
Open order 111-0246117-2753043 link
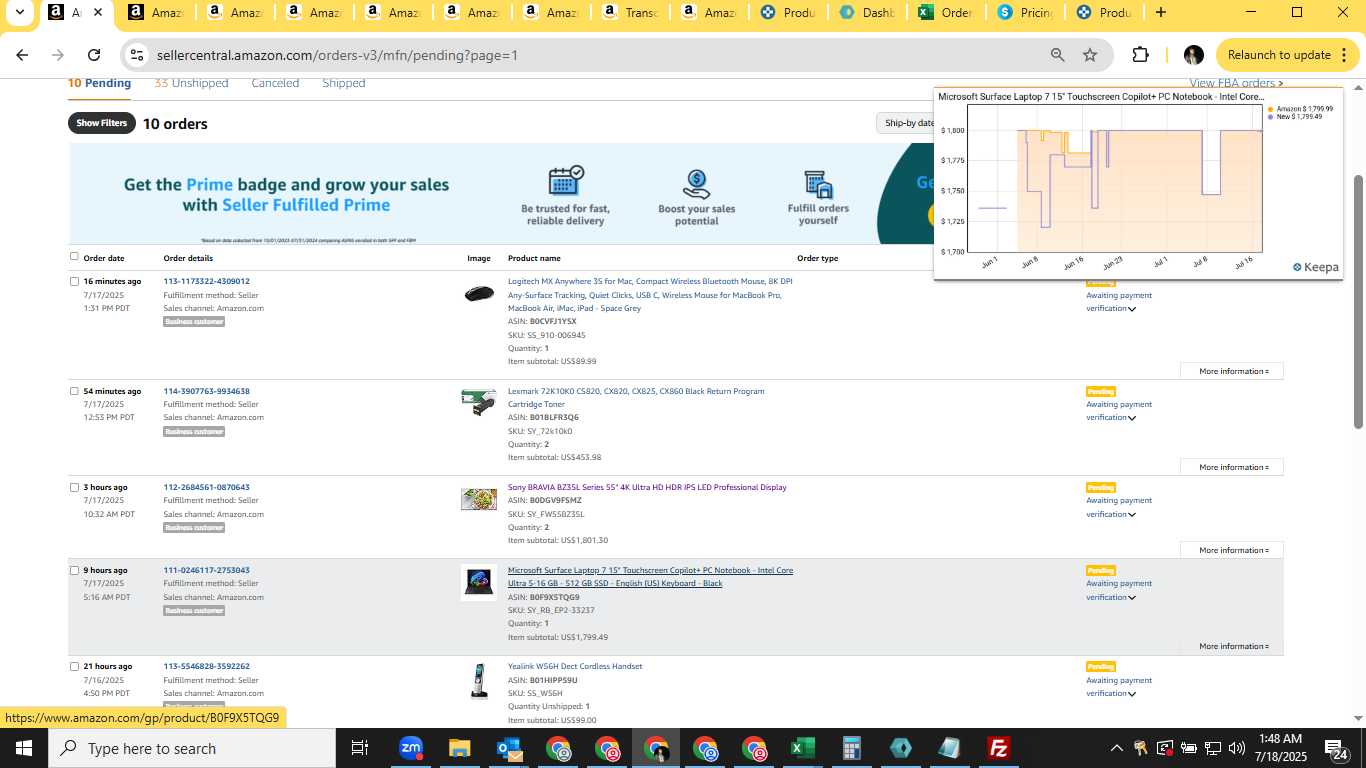coord(206,570)
